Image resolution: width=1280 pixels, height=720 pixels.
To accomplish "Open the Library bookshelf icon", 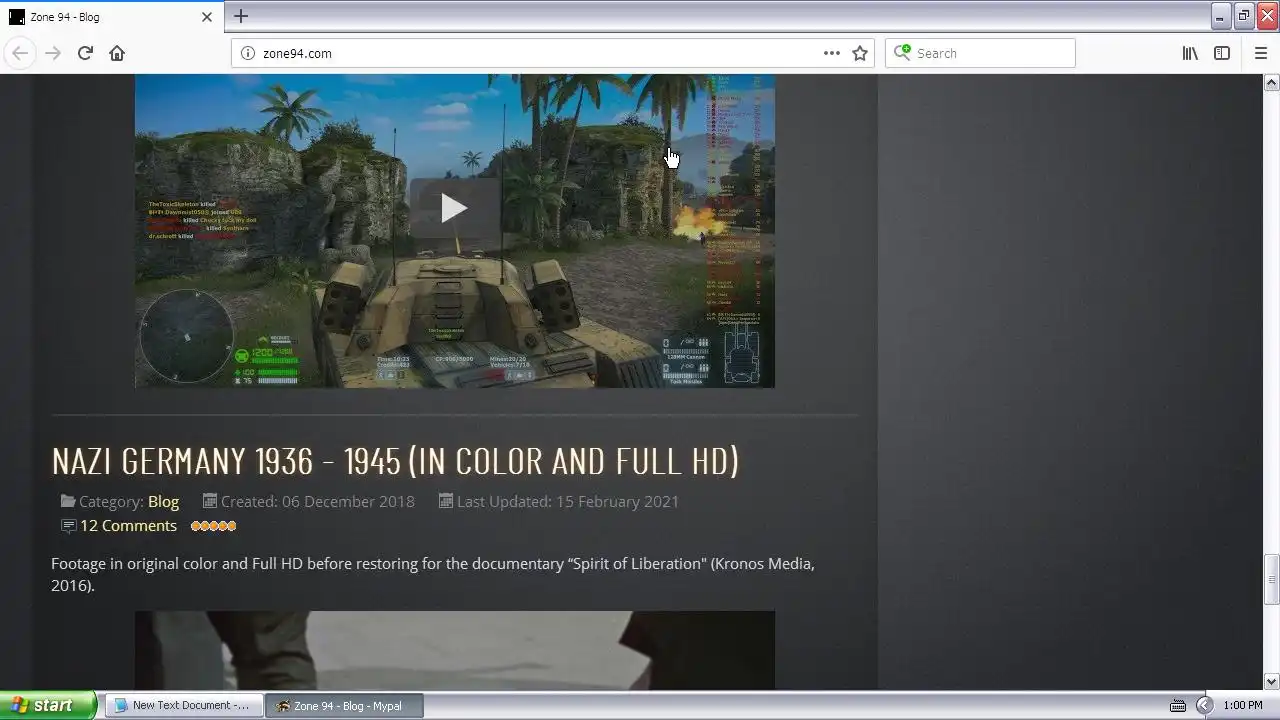I will (x=1190, y=53).
